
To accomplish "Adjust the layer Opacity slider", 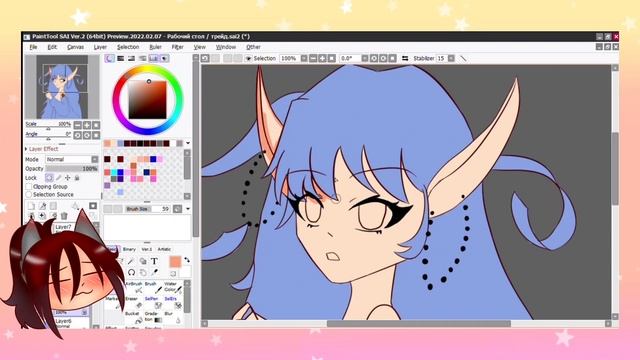I will (72, 169).
